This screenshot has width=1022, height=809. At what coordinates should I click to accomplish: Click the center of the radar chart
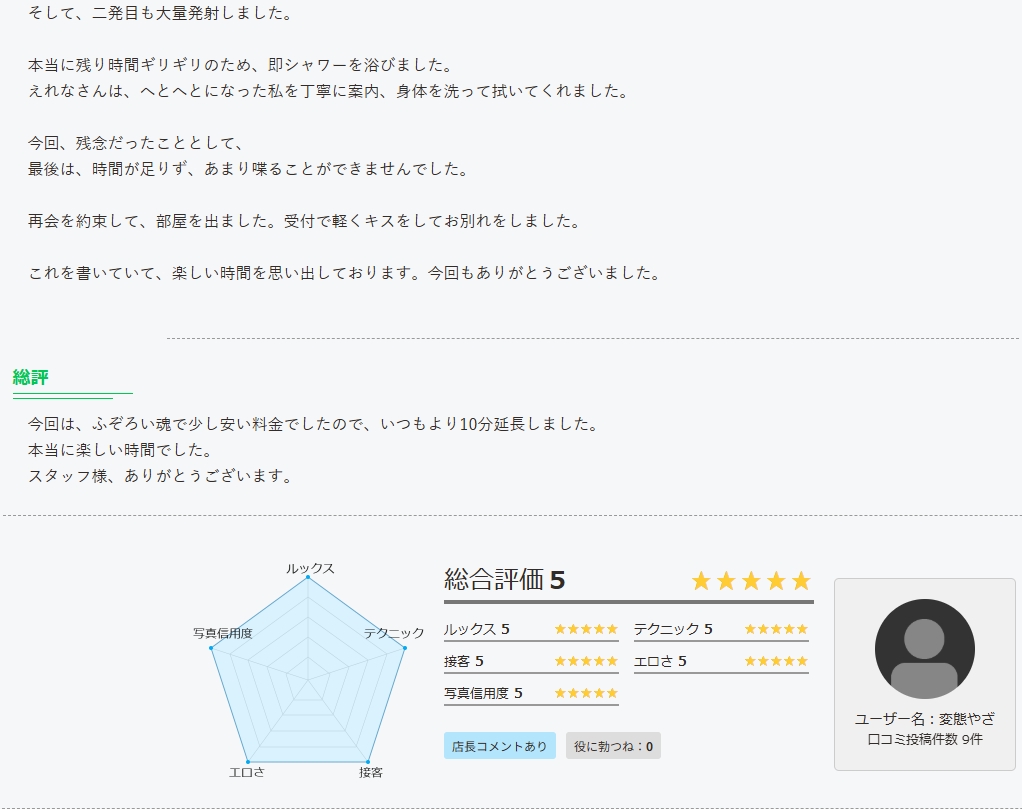307,680
